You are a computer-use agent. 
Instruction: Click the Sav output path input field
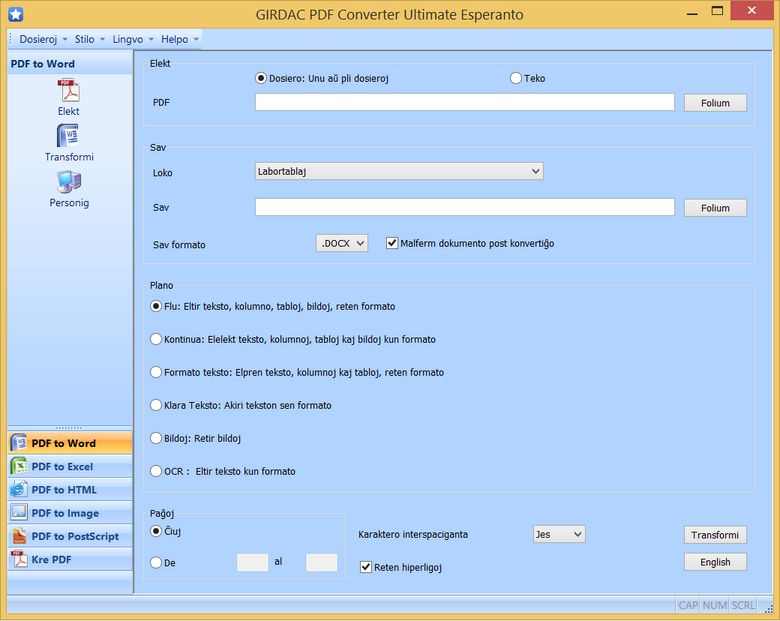[x=465, y=207]
